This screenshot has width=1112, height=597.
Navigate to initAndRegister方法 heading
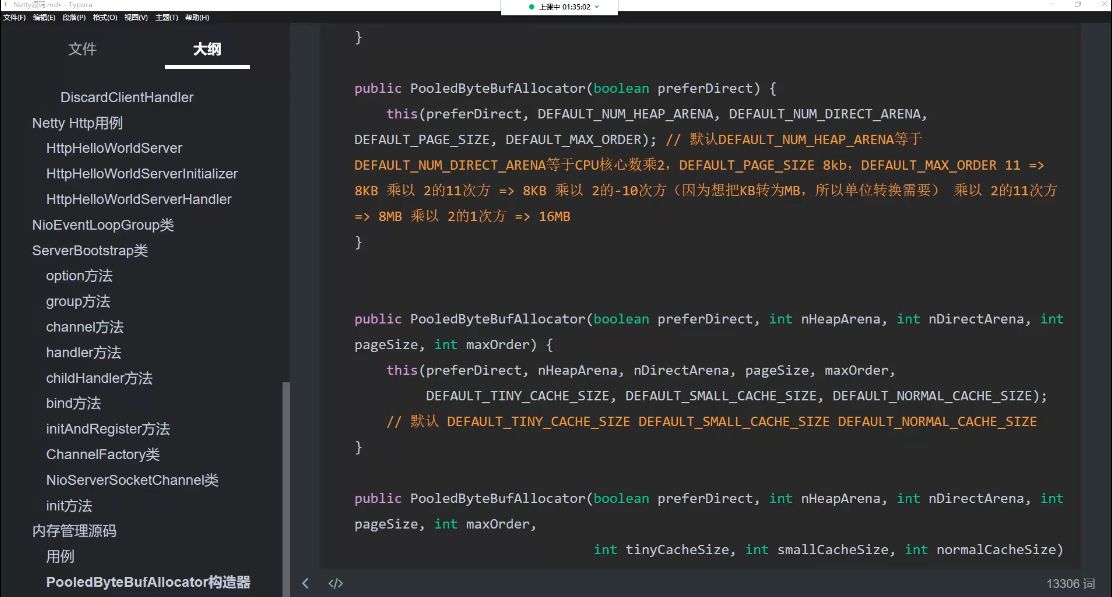[x=108, y=429]
